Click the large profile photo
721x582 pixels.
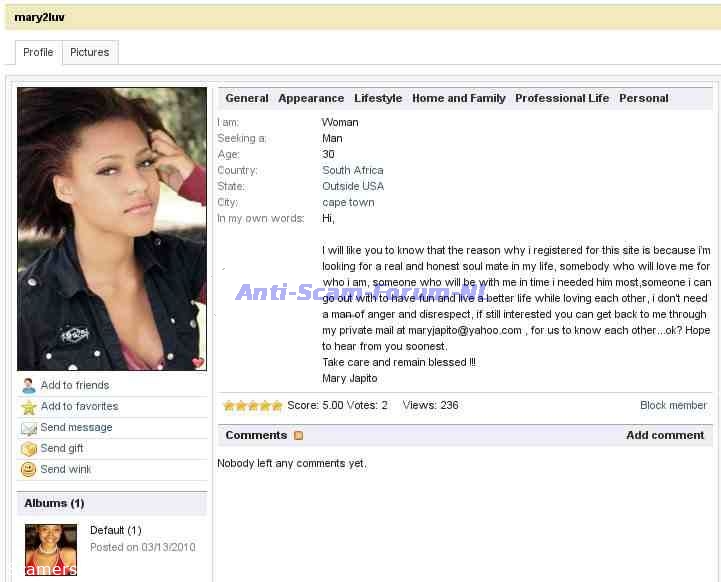coord(112,228)
